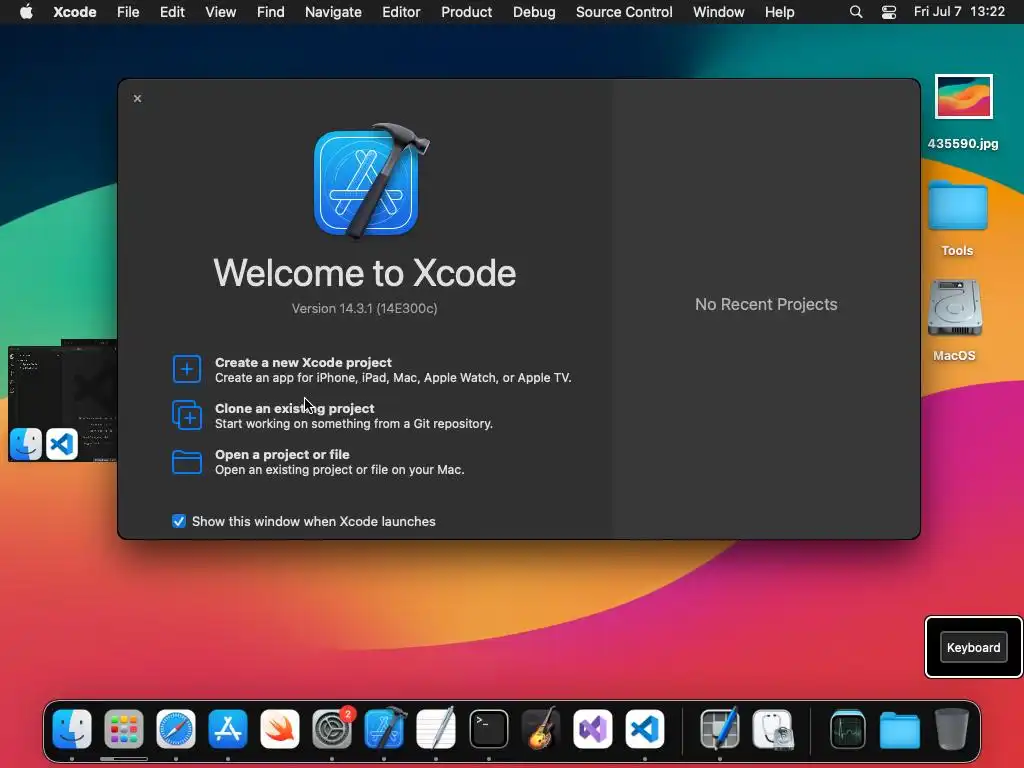Open Launchpad from the Dock
This screenshot has width=1024, height=768.
click(x=123, y=729)
